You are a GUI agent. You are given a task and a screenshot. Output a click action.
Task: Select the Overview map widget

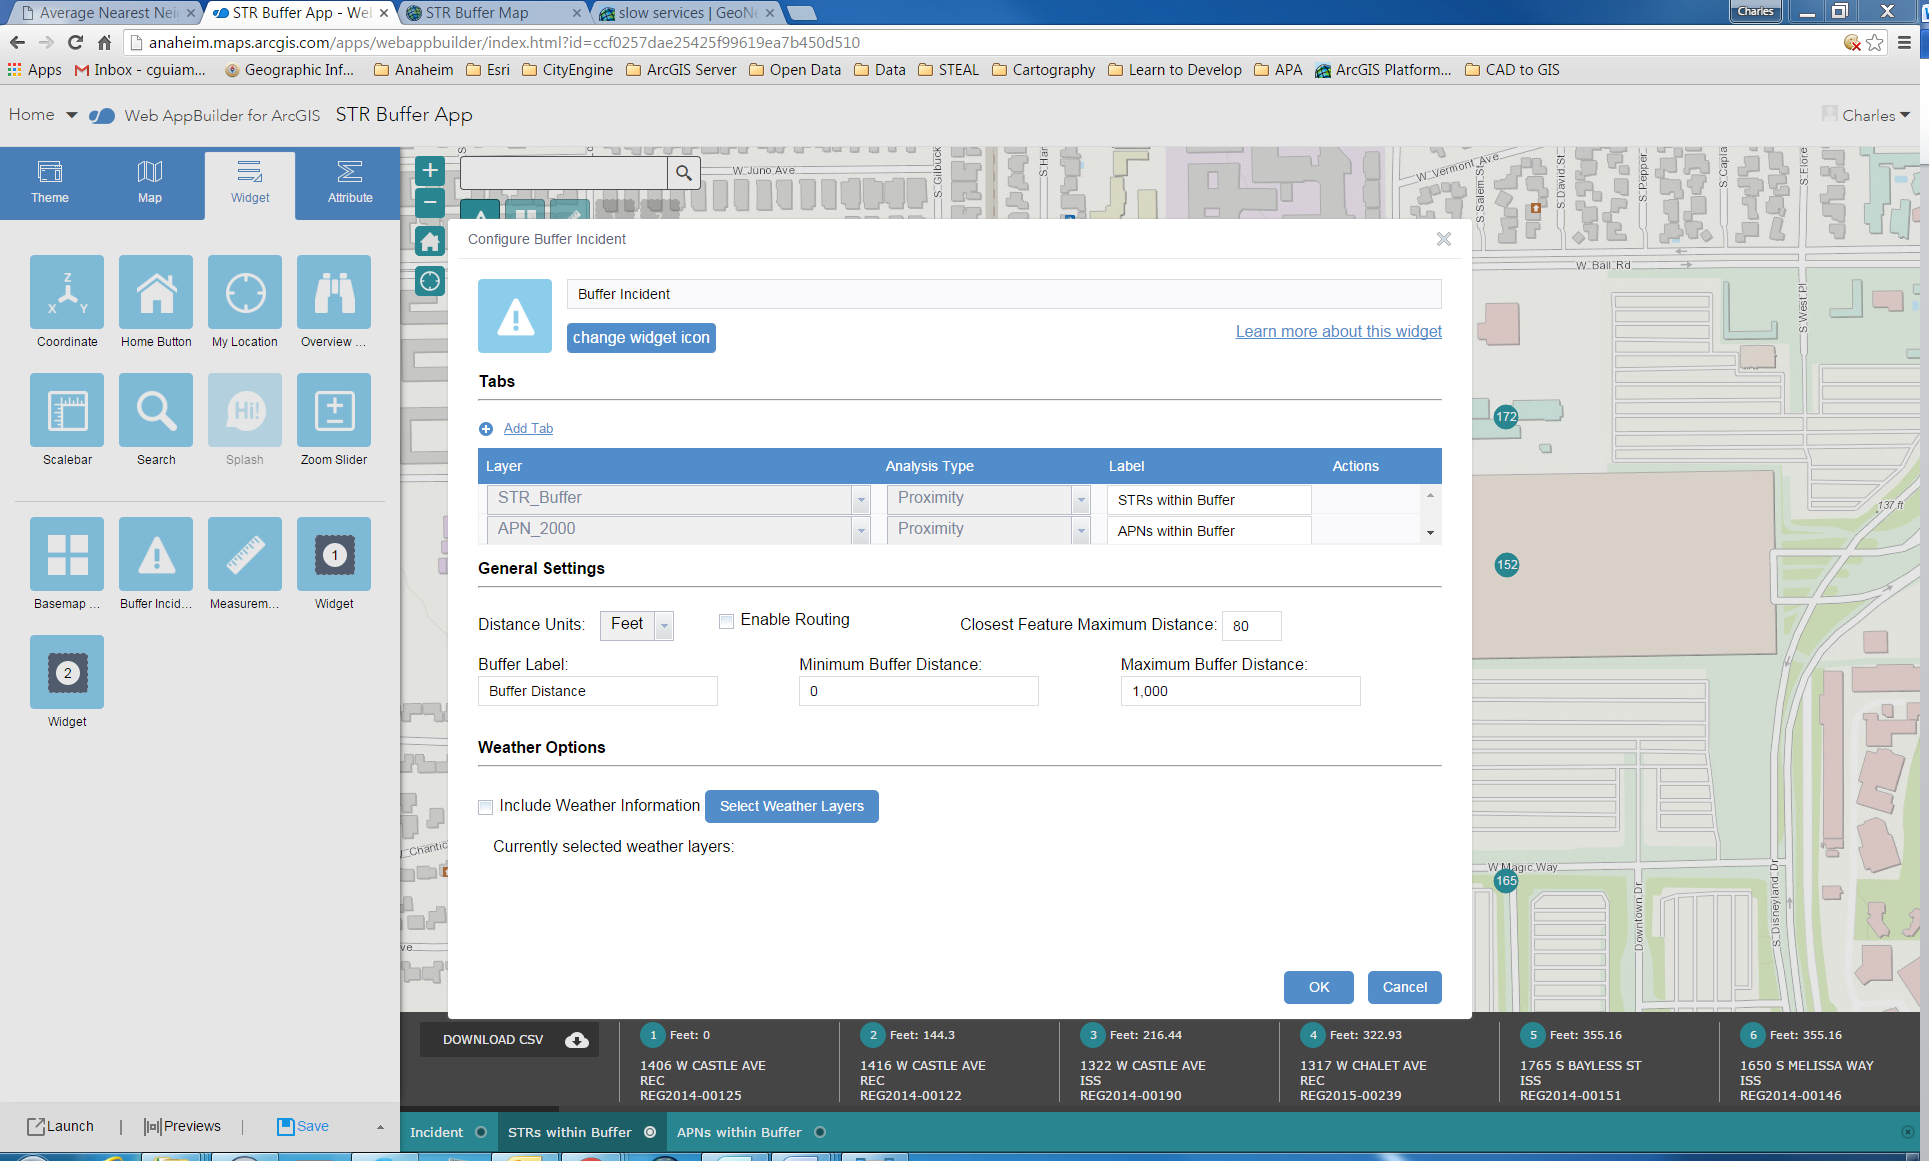(x=334, y=292)
